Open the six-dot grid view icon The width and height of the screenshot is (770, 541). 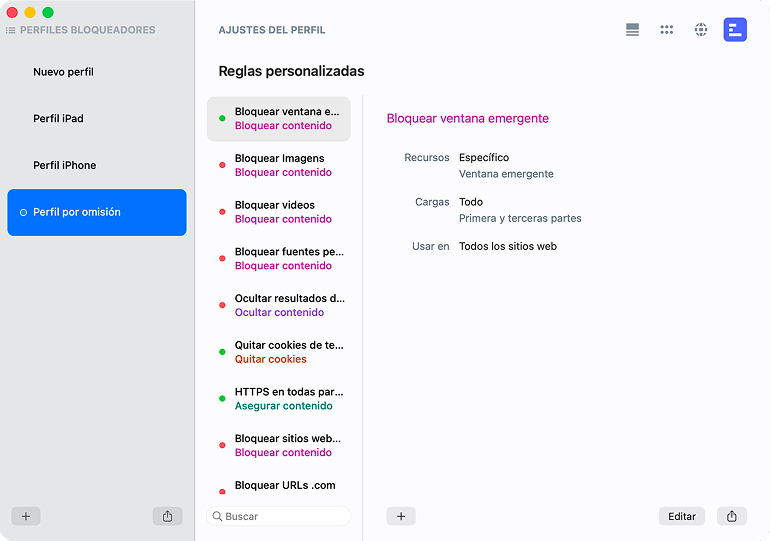[667, 30]
